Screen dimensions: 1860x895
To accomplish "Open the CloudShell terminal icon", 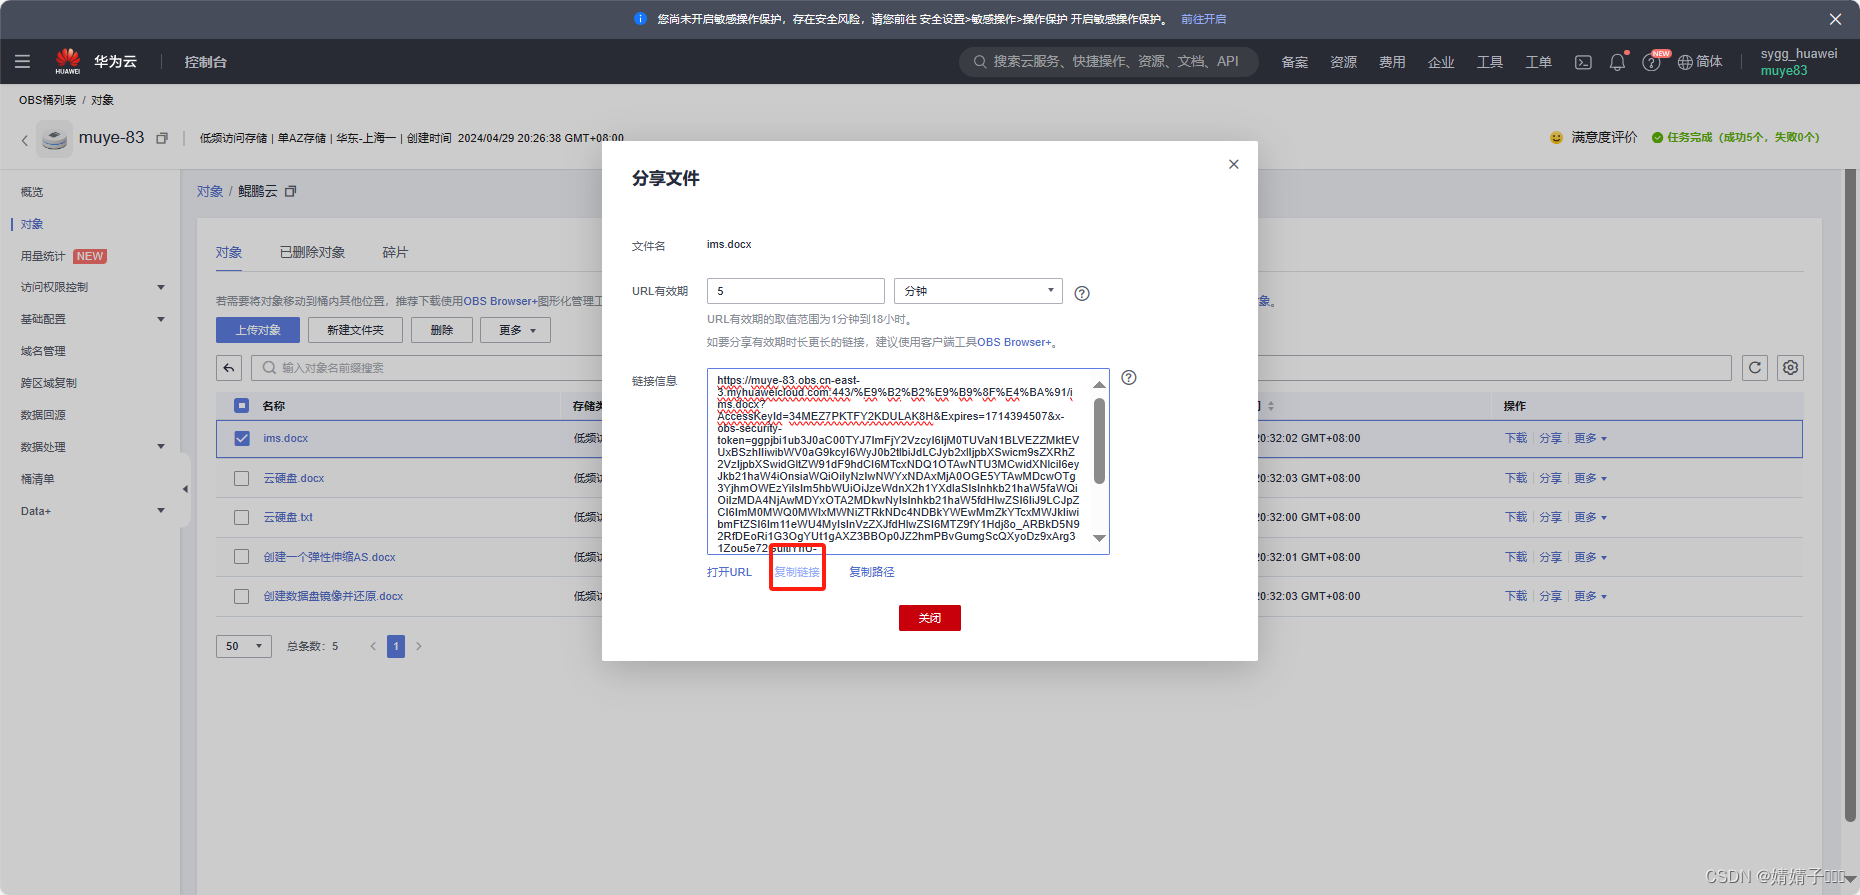I will tap(1583, 62).
